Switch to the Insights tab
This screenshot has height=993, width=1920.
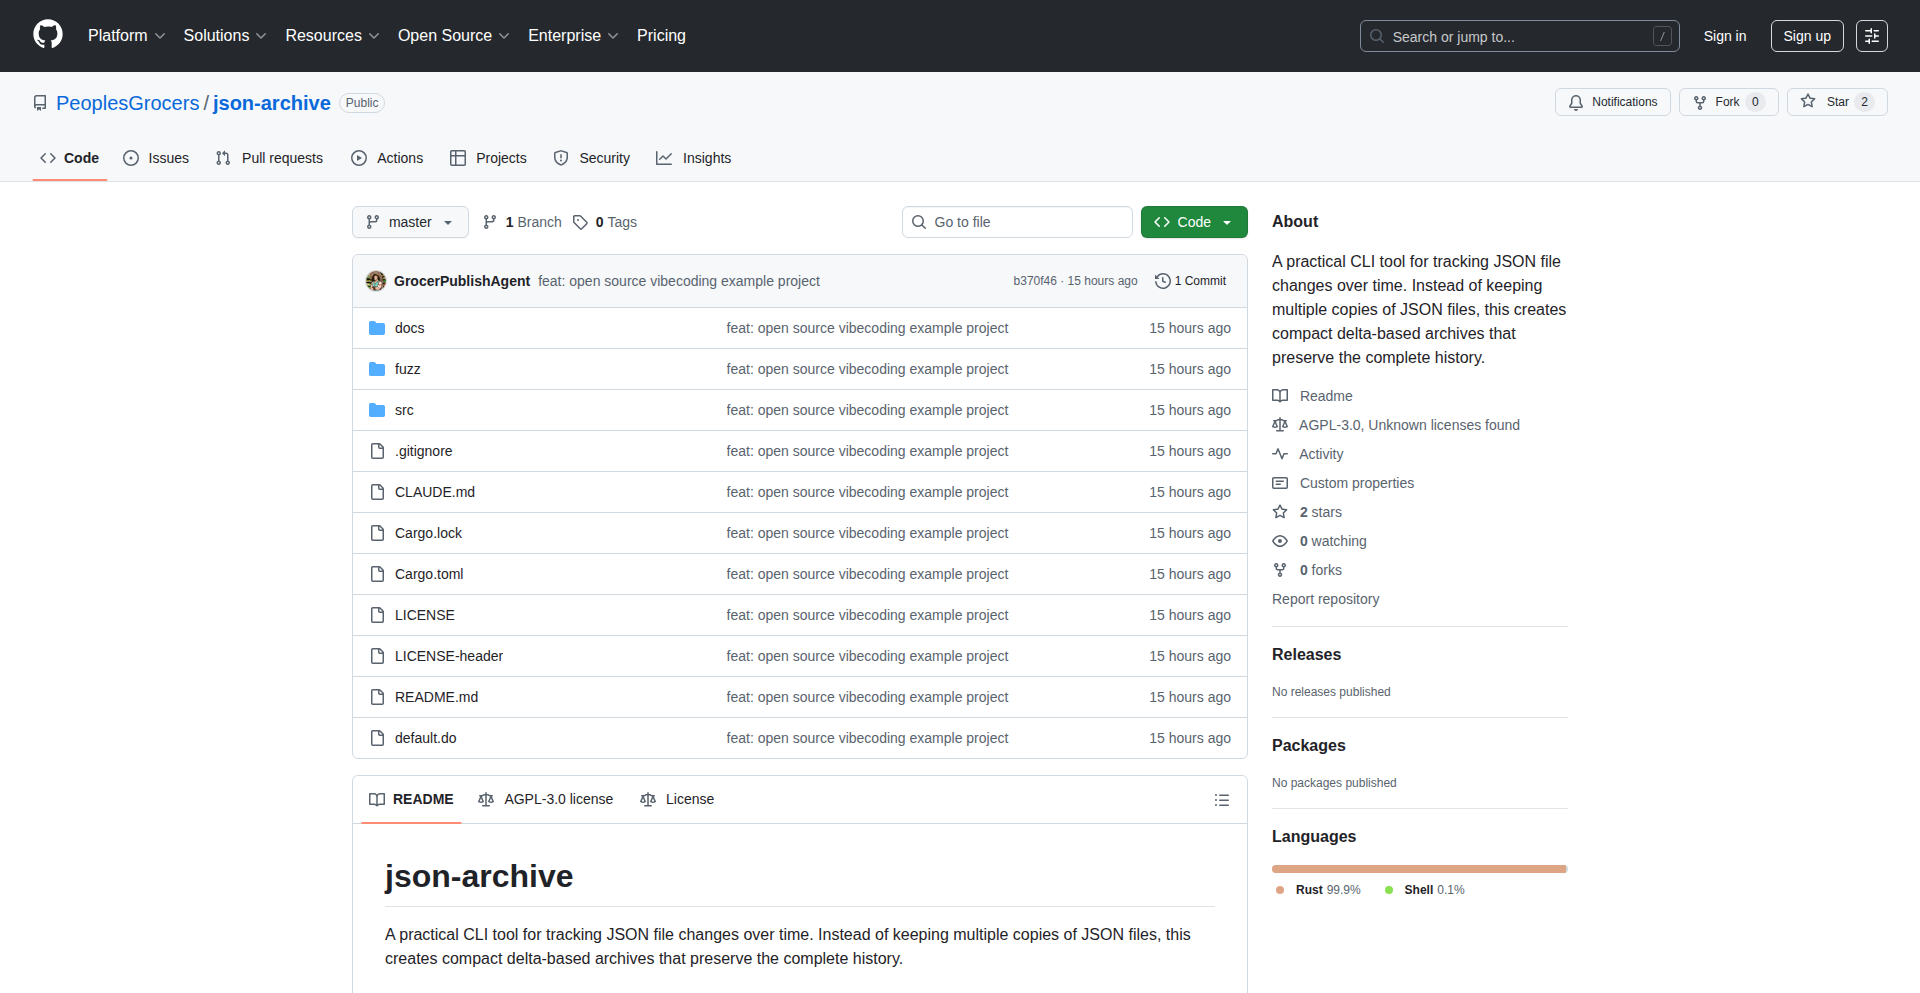(x=693, y=158)
